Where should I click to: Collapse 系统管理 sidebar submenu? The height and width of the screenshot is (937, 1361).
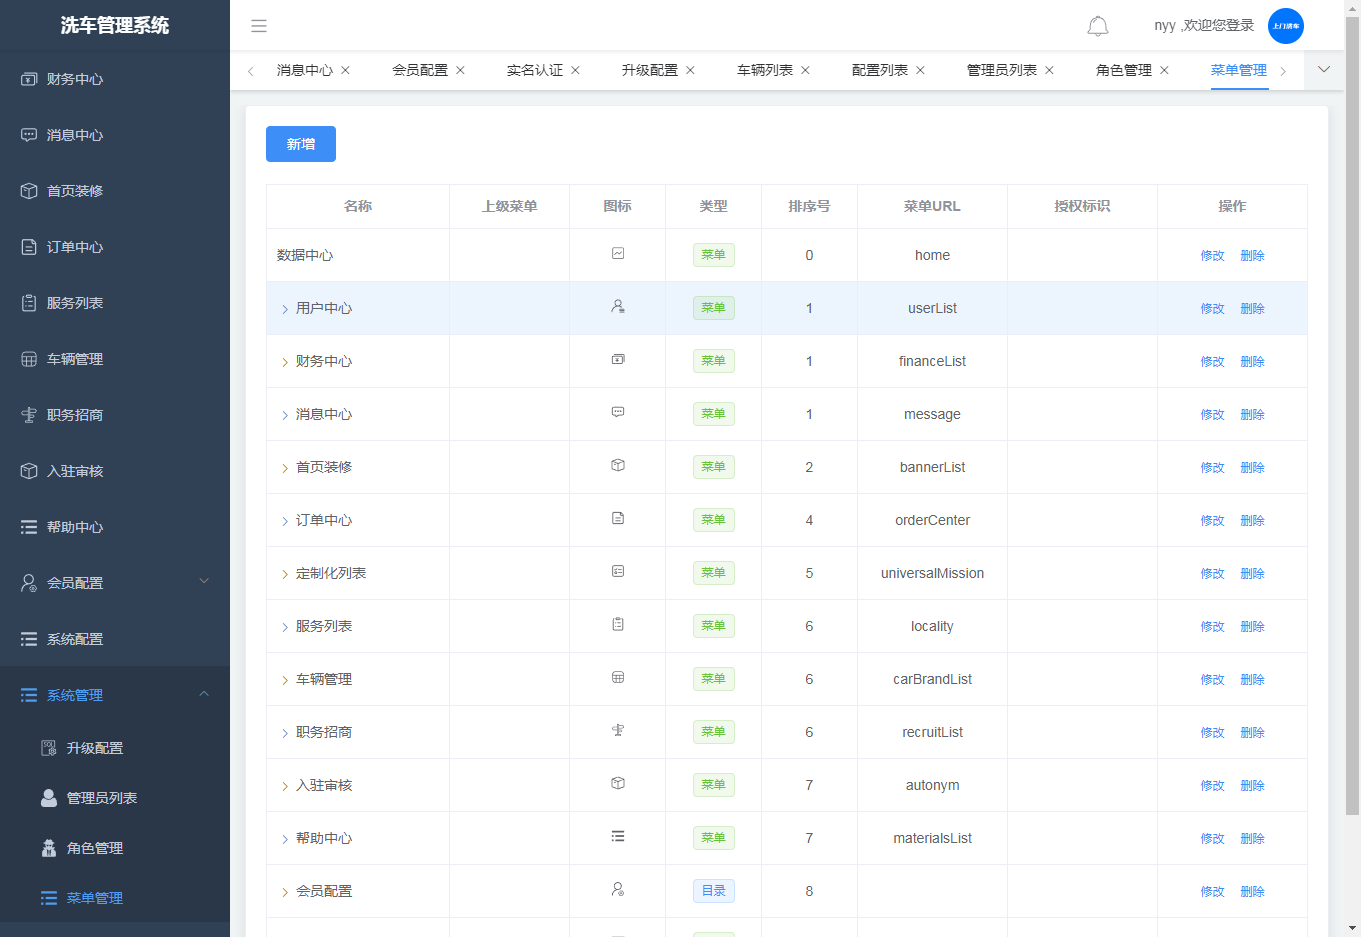tap(204, 694)
